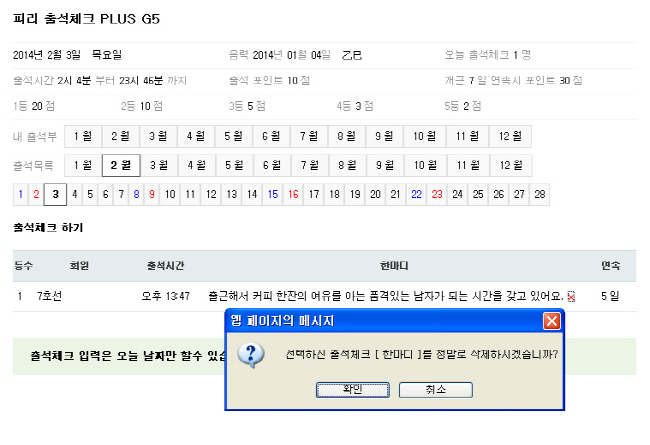
Task: Click the delete icon after the 한마디 comment
Action: tap(571, 296)
